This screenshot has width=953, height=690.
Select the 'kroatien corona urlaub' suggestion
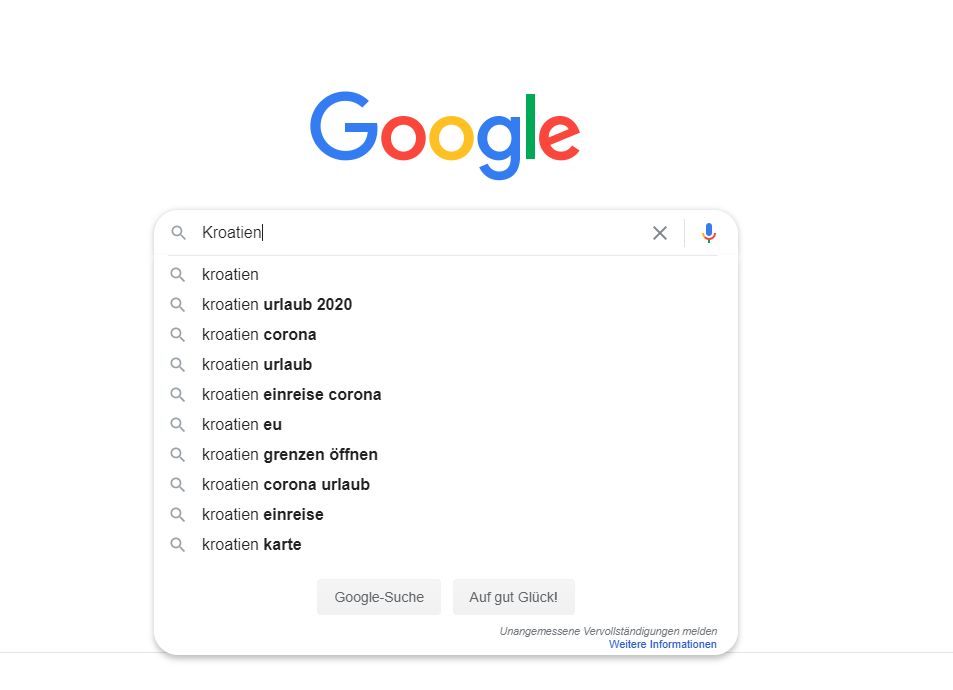[x=446, y=485]
